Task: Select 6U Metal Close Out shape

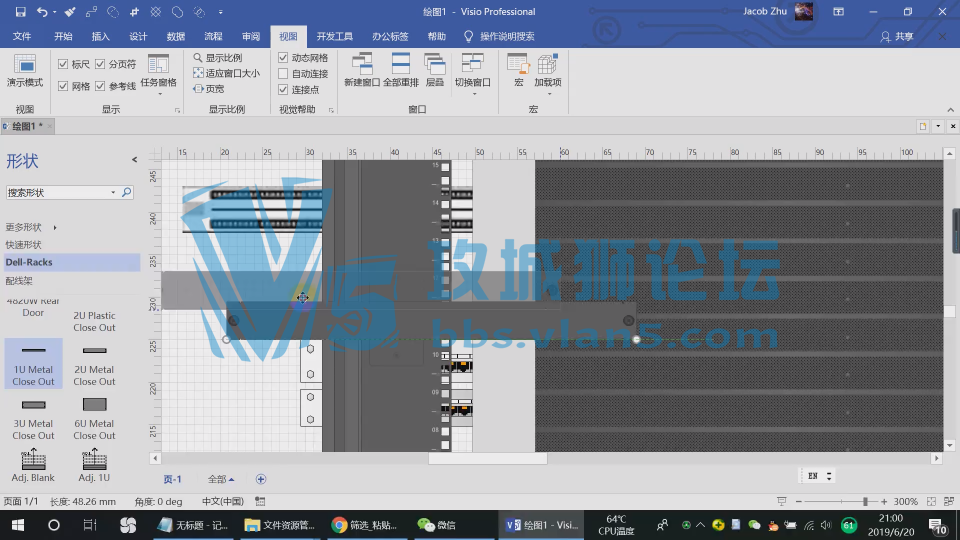Action: (x=94, y=418)
